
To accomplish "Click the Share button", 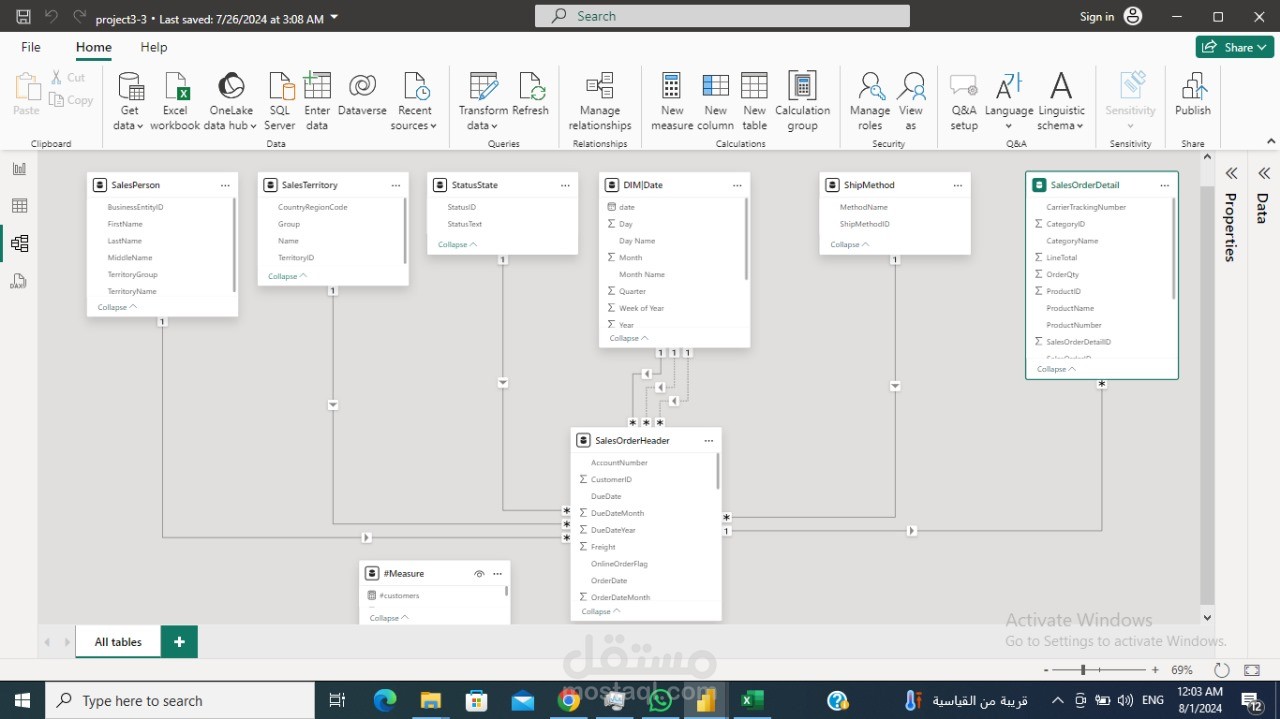I will tap(1234, 47).
